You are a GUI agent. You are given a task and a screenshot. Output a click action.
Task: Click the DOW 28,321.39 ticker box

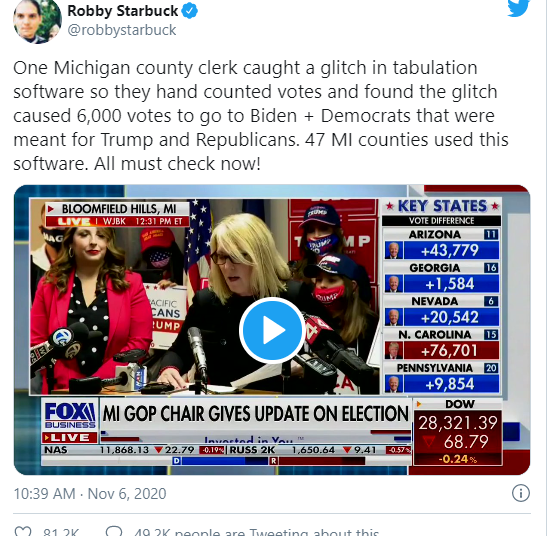click(x=458, y=432)
